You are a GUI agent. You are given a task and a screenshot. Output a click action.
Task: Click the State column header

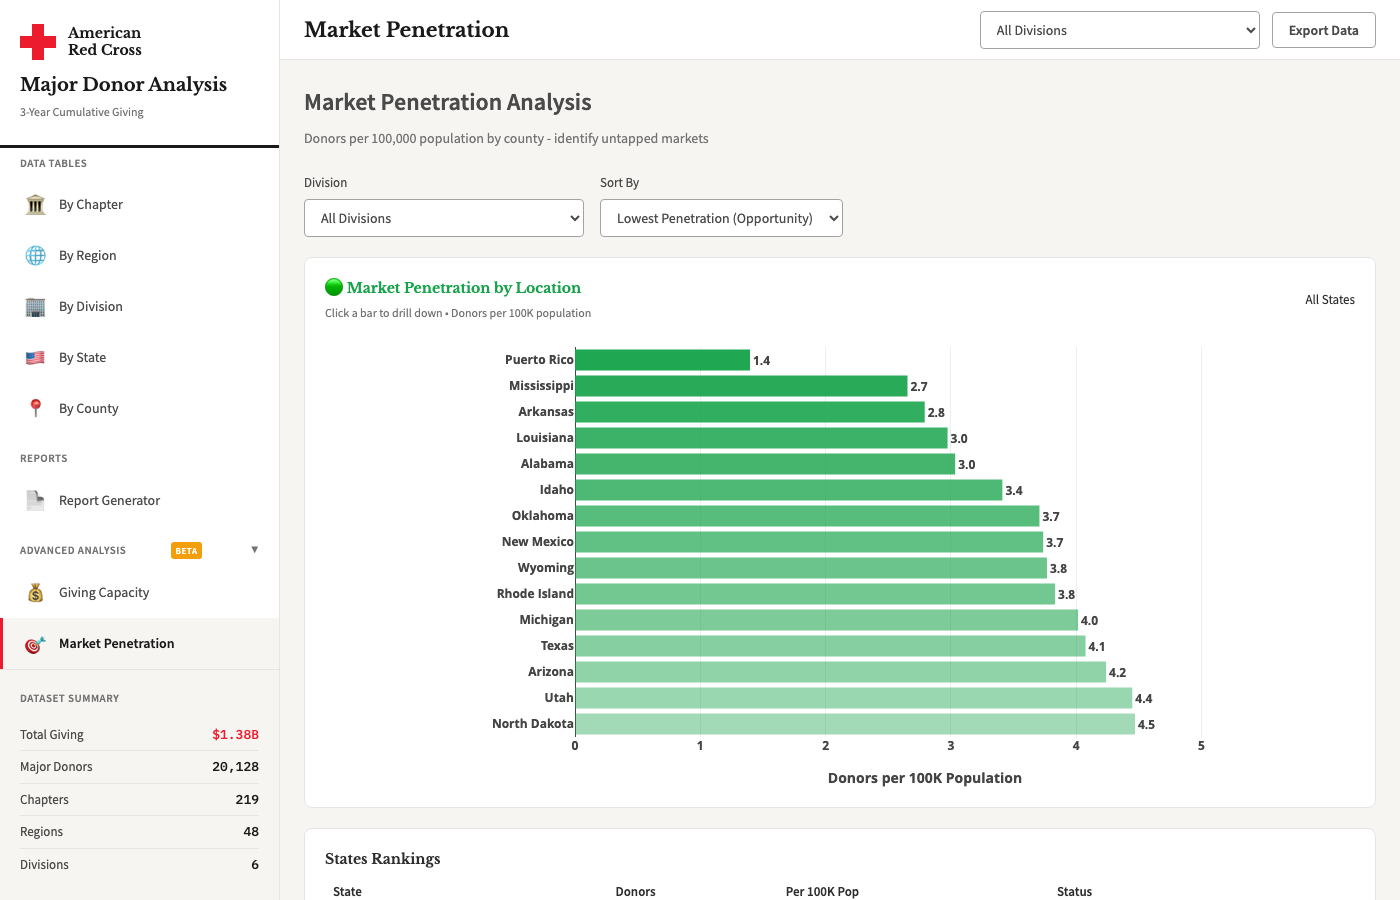pyautogui.click(x=348, y=891)
